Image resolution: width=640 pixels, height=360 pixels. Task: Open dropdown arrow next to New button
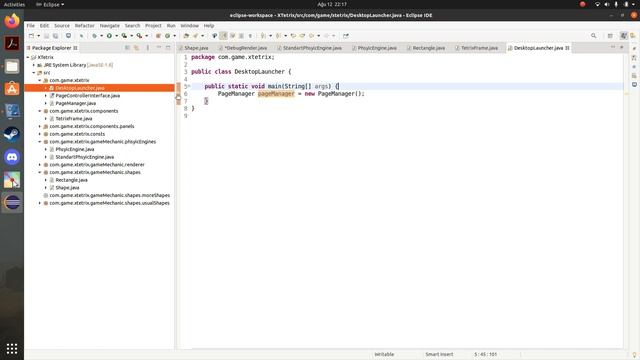[38, 36]
